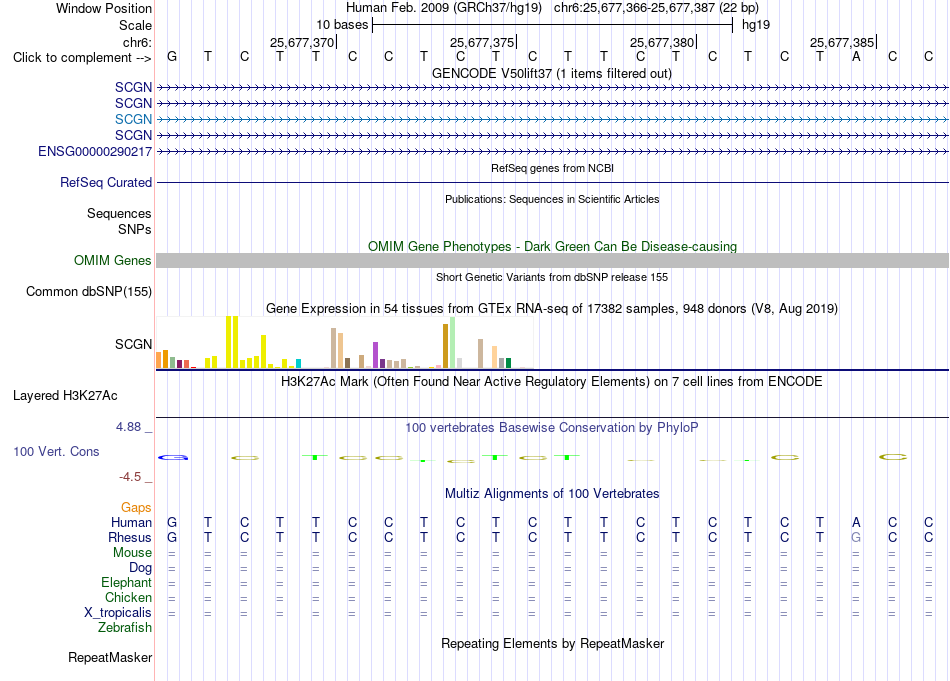Image resolution: width=950 pixels, height=681 pixels.
Task: Open '100 vertebrates Basewise Conservation by PhyloP' title
Action: [x=552, y=428]
